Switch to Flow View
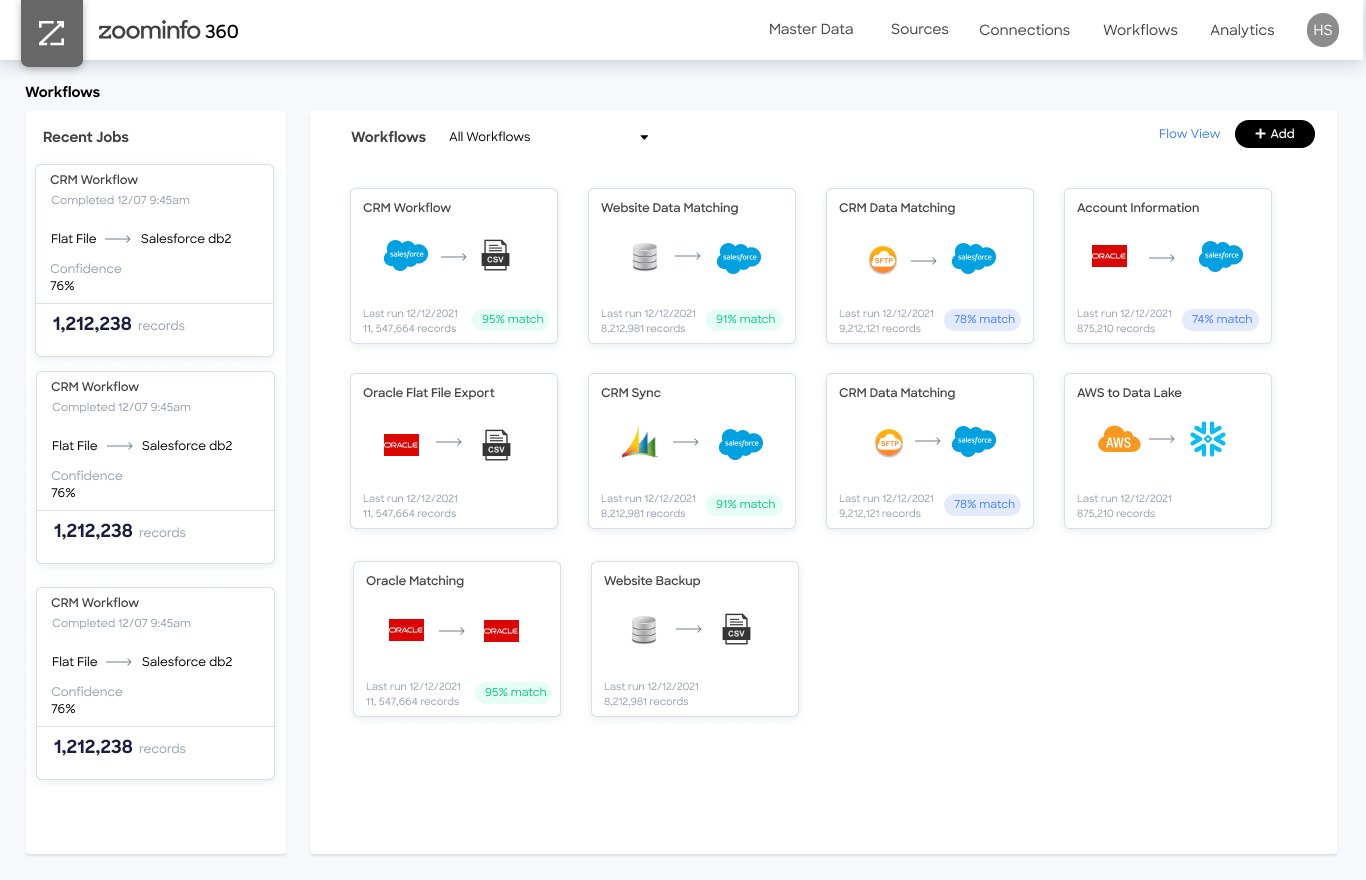This screenshot has height=880, width=1366. (x=1189, y=134)
